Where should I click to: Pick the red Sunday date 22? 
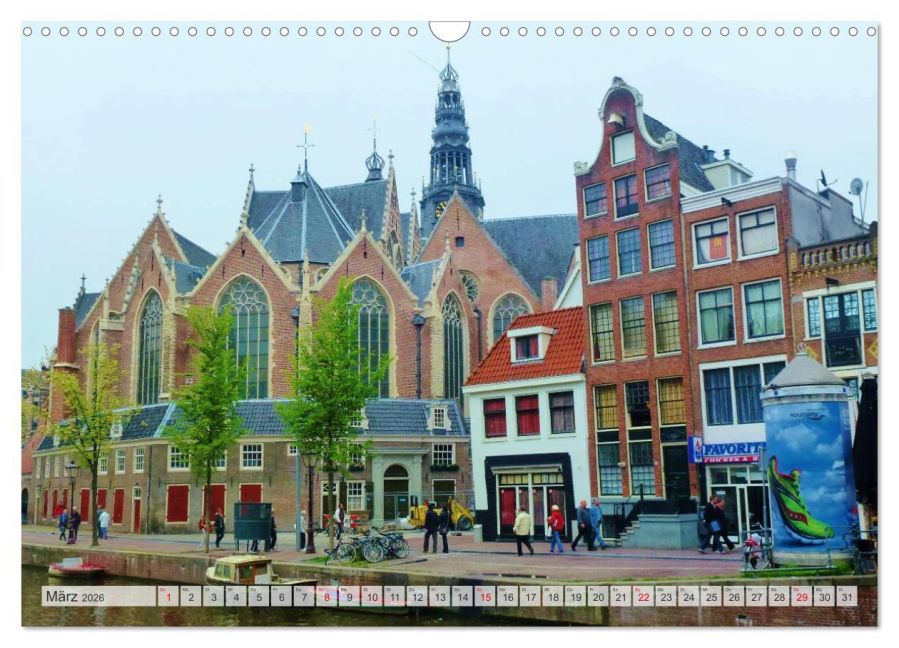tap(644, 596)
